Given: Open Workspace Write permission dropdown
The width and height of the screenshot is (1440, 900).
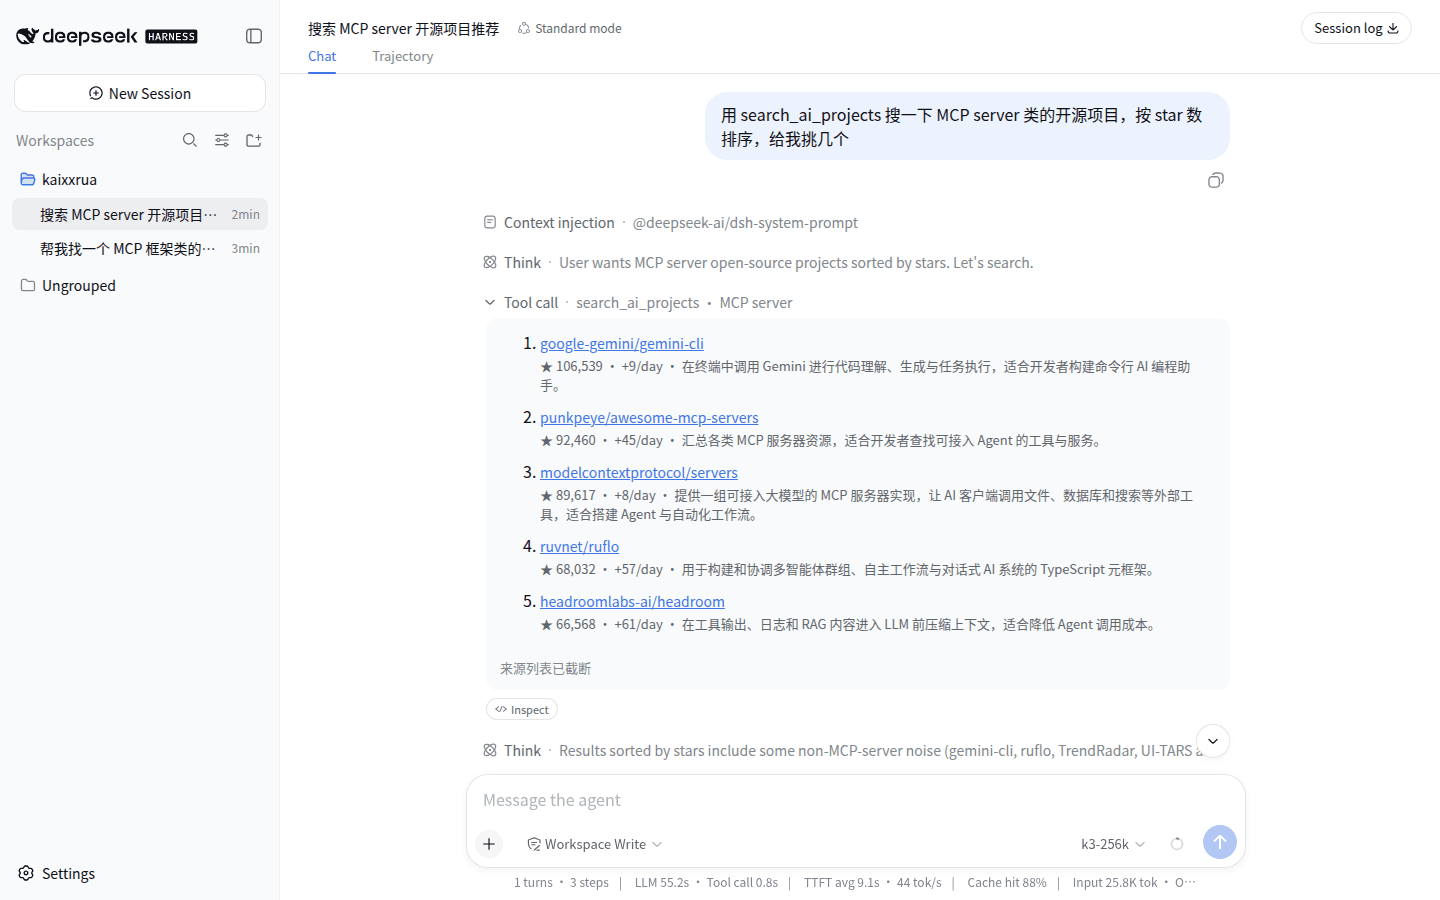Looking at the screenshot, I should (595, 844).
